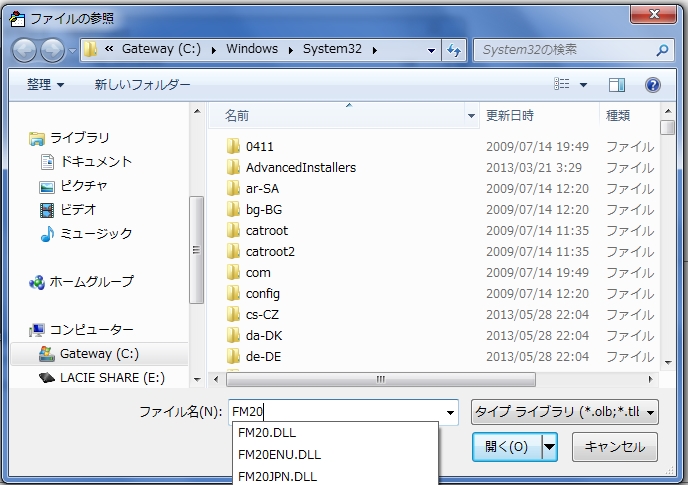Toggle the preview pane icon
The height and width of the screenshot is (485, 688).
(616, 85)
